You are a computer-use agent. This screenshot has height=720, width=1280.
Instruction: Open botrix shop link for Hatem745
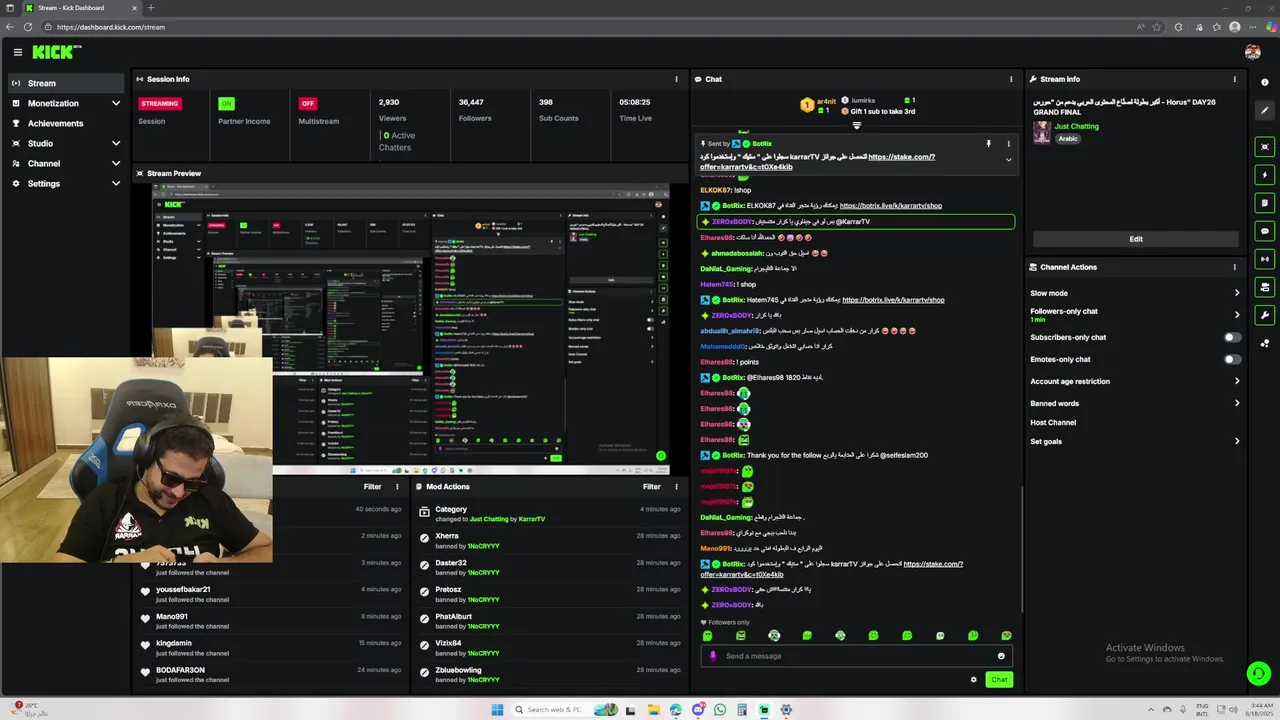[x=893, y=300]
